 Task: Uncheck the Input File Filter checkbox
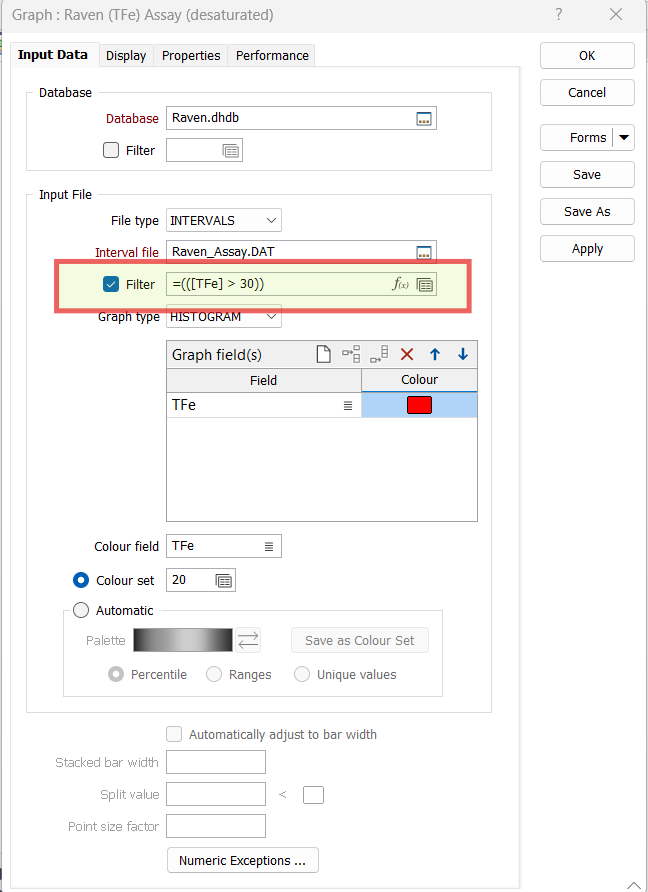pyautogui.click(x=111, y=284)
